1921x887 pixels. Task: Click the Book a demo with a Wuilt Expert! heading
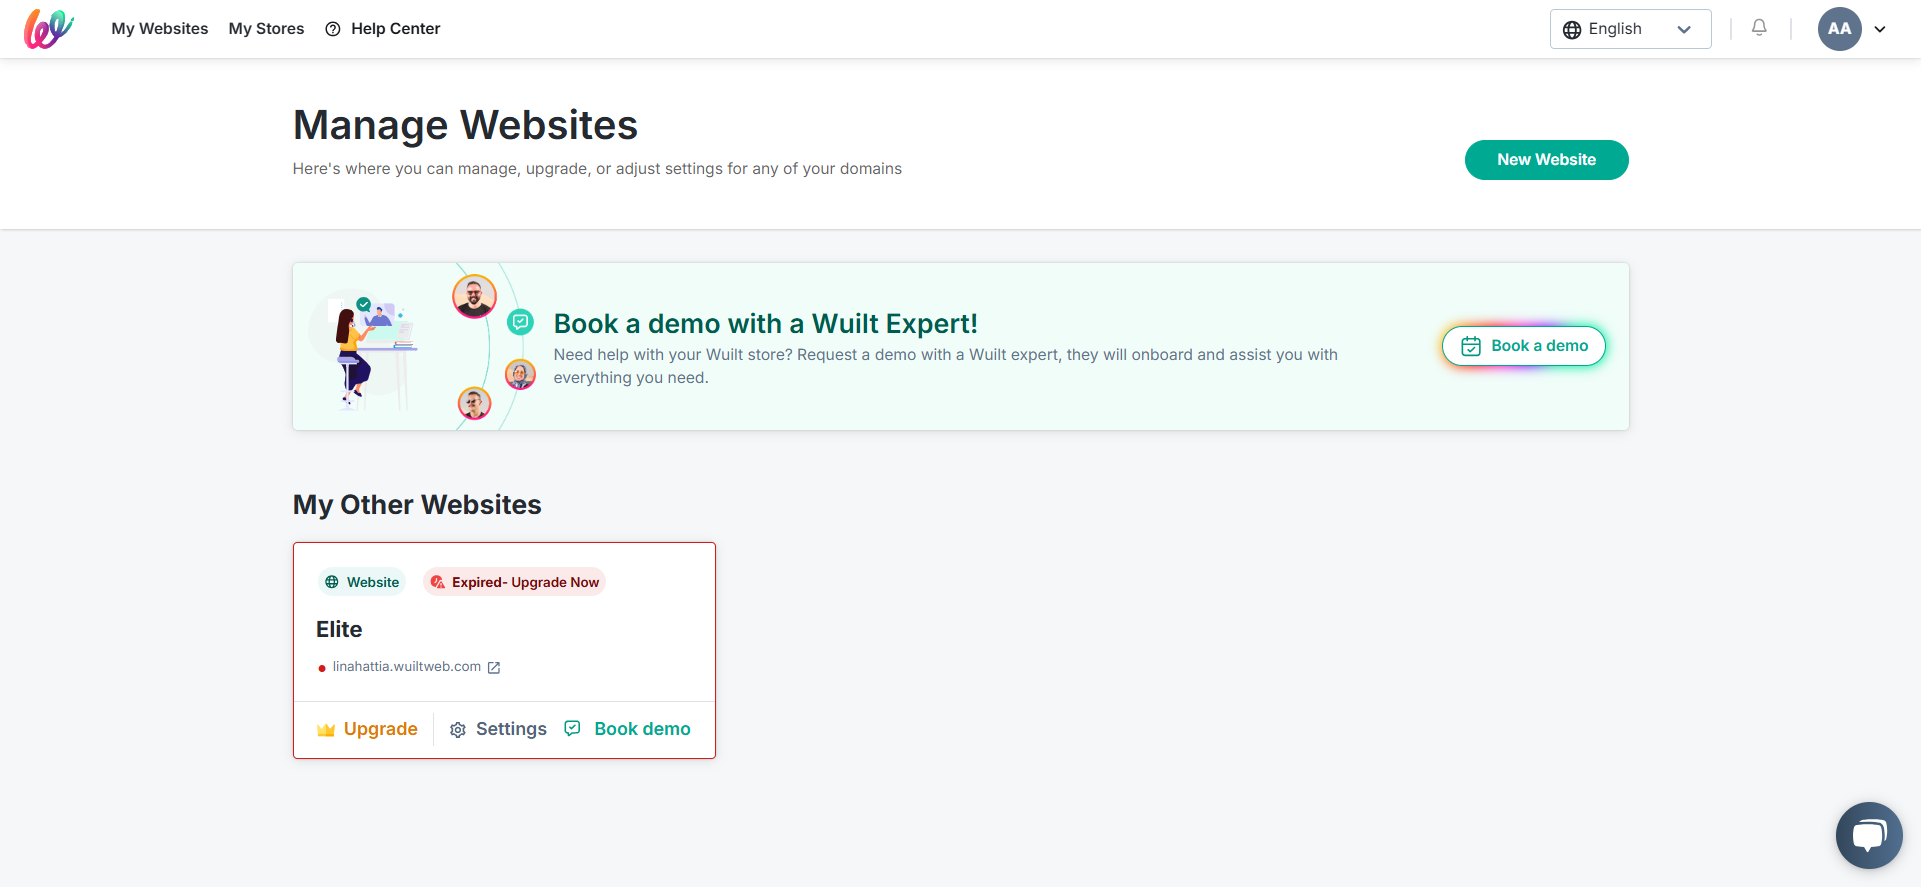766,324
